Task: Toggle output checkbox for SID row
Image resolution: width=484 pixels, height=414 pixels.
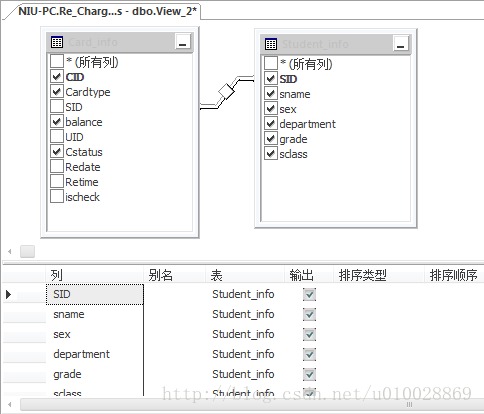Action: click(309, 294)
